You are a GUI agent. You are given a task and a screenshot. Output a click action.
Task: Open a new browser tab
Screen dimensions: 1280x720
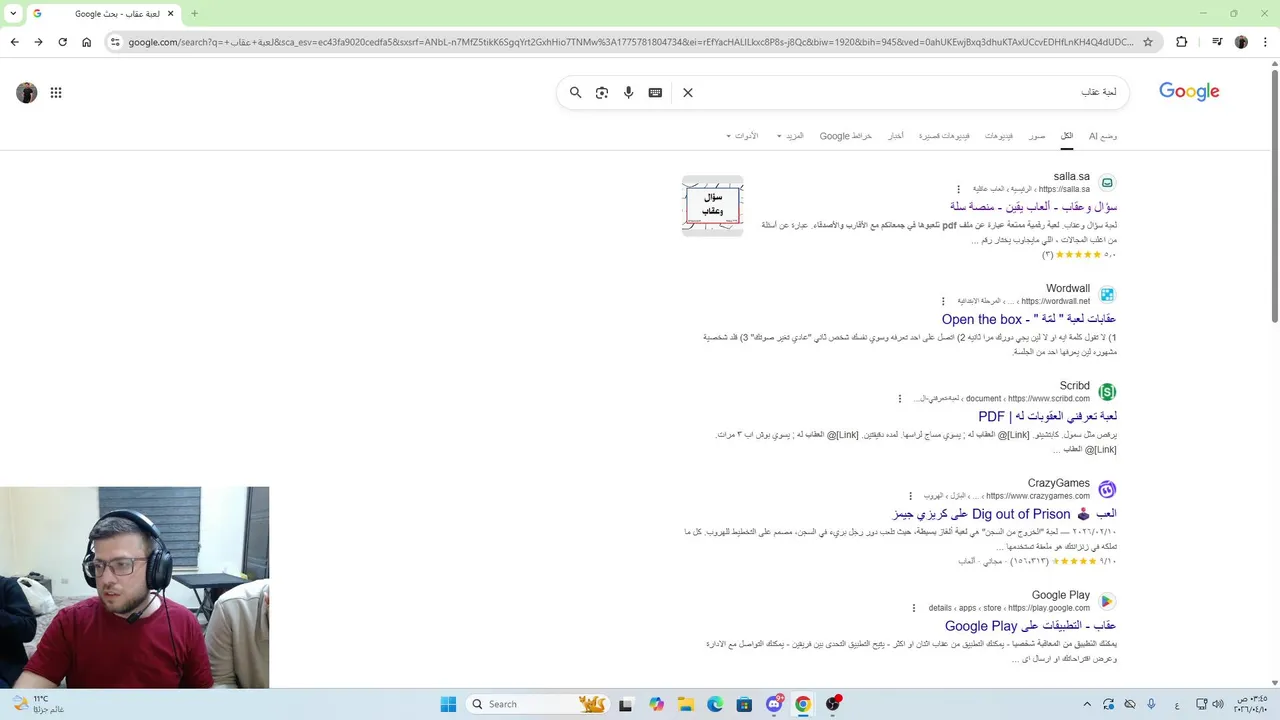194,14
